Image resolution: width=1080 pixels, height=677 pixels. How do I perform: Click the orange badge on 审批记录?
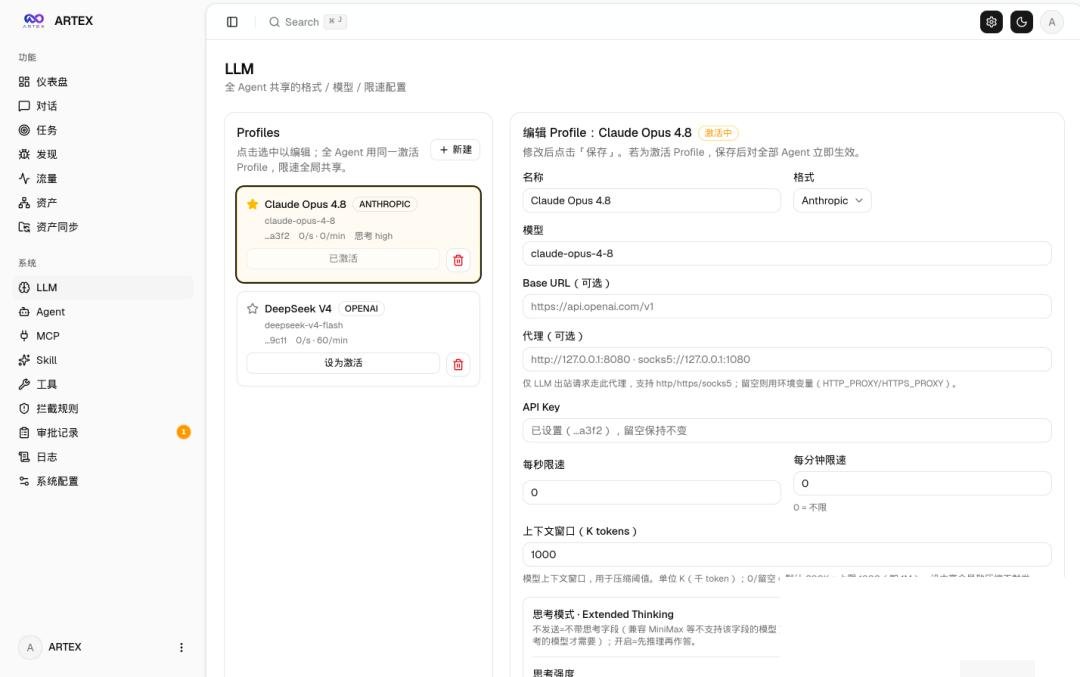click(x=183, y=432)
